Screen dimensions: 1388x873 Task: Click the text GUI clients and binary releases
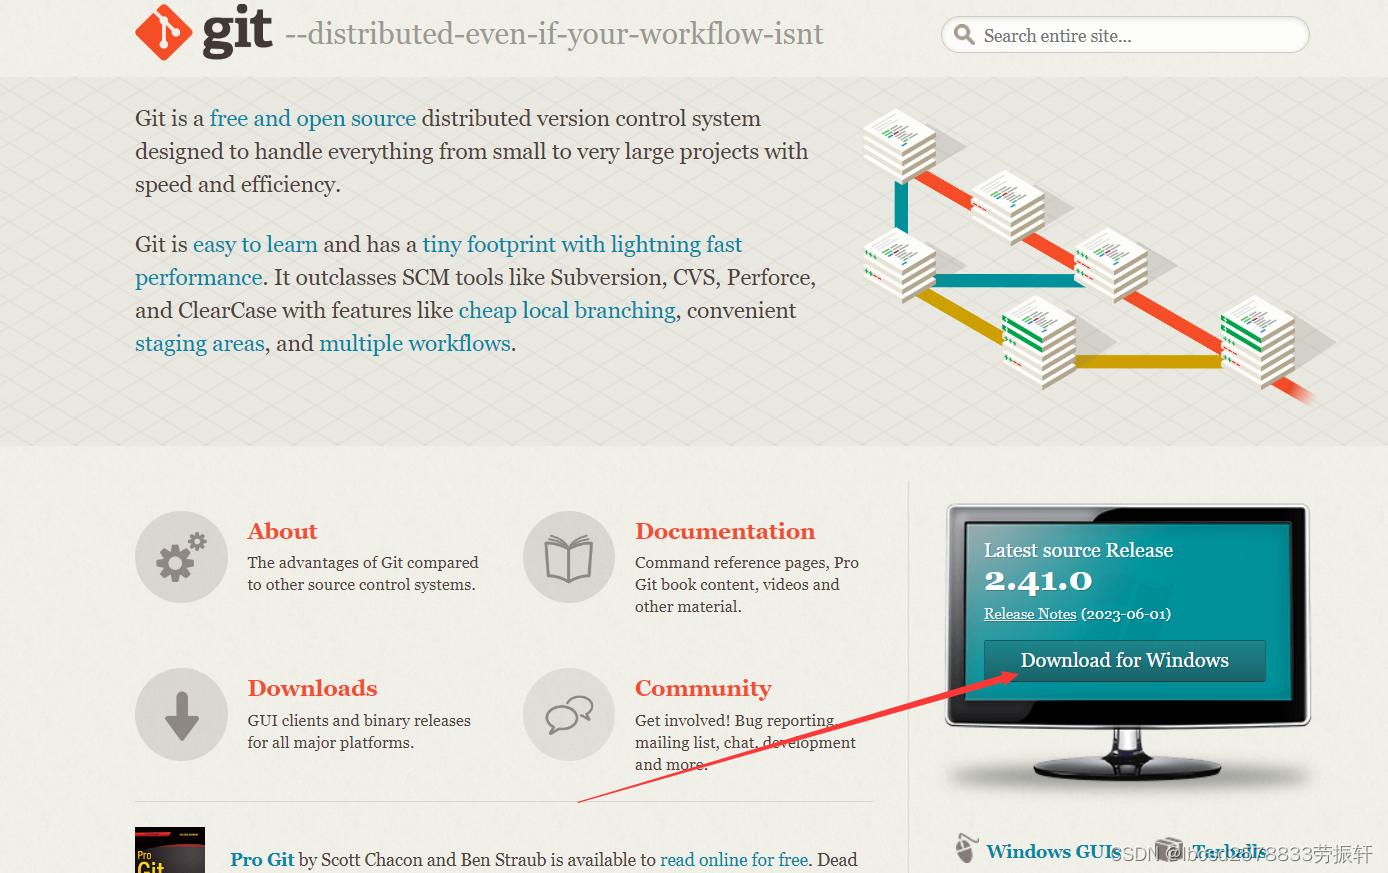[x=359, y=720]
